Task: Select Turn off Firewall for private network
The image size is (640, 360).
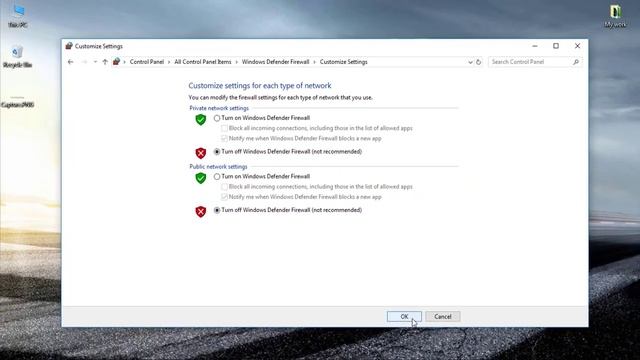Action: [x=217, y=152]
